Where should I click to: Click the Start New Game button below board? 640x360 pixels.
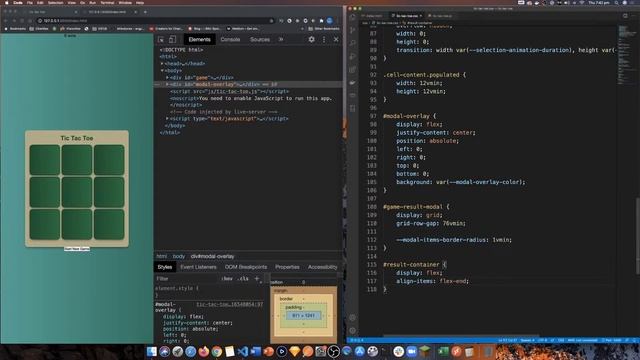[77, 249]
